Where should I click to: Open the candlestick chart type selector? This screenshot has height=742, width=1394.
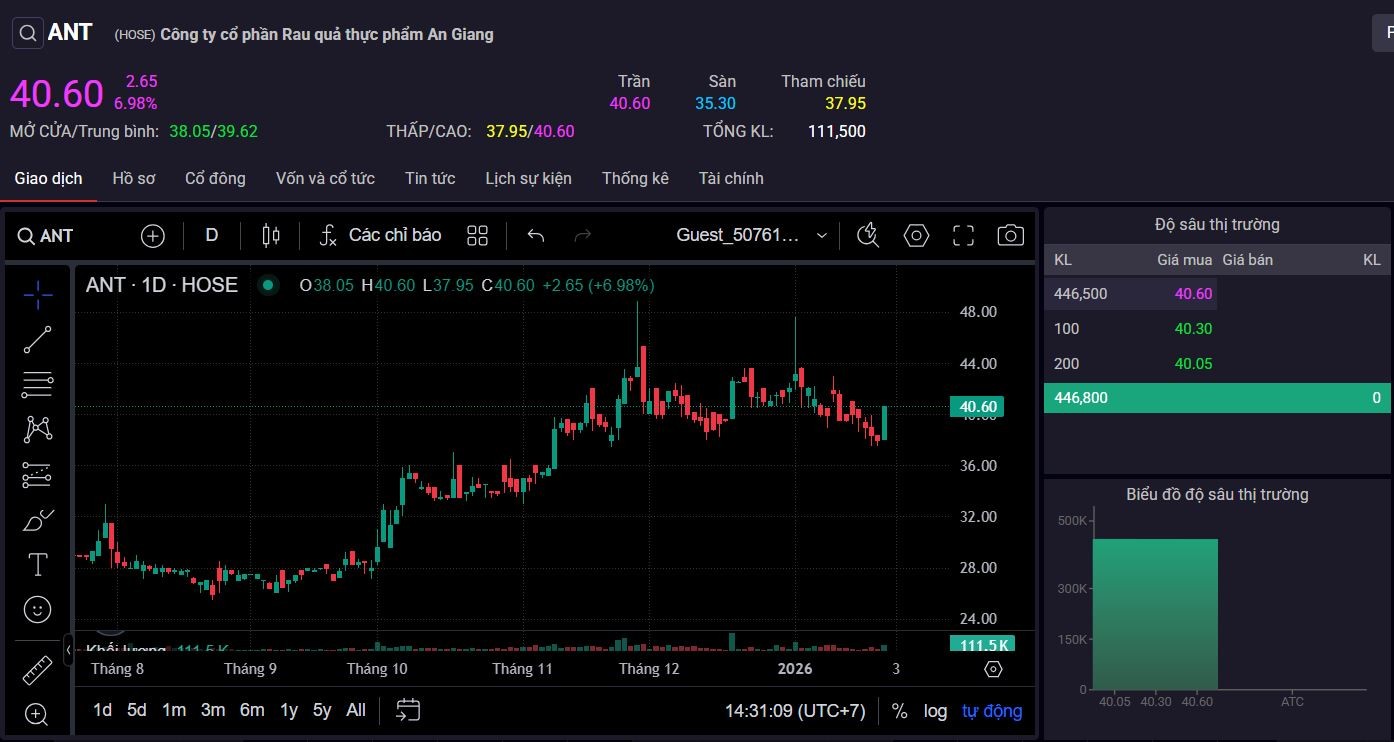[x=270, y=236]
